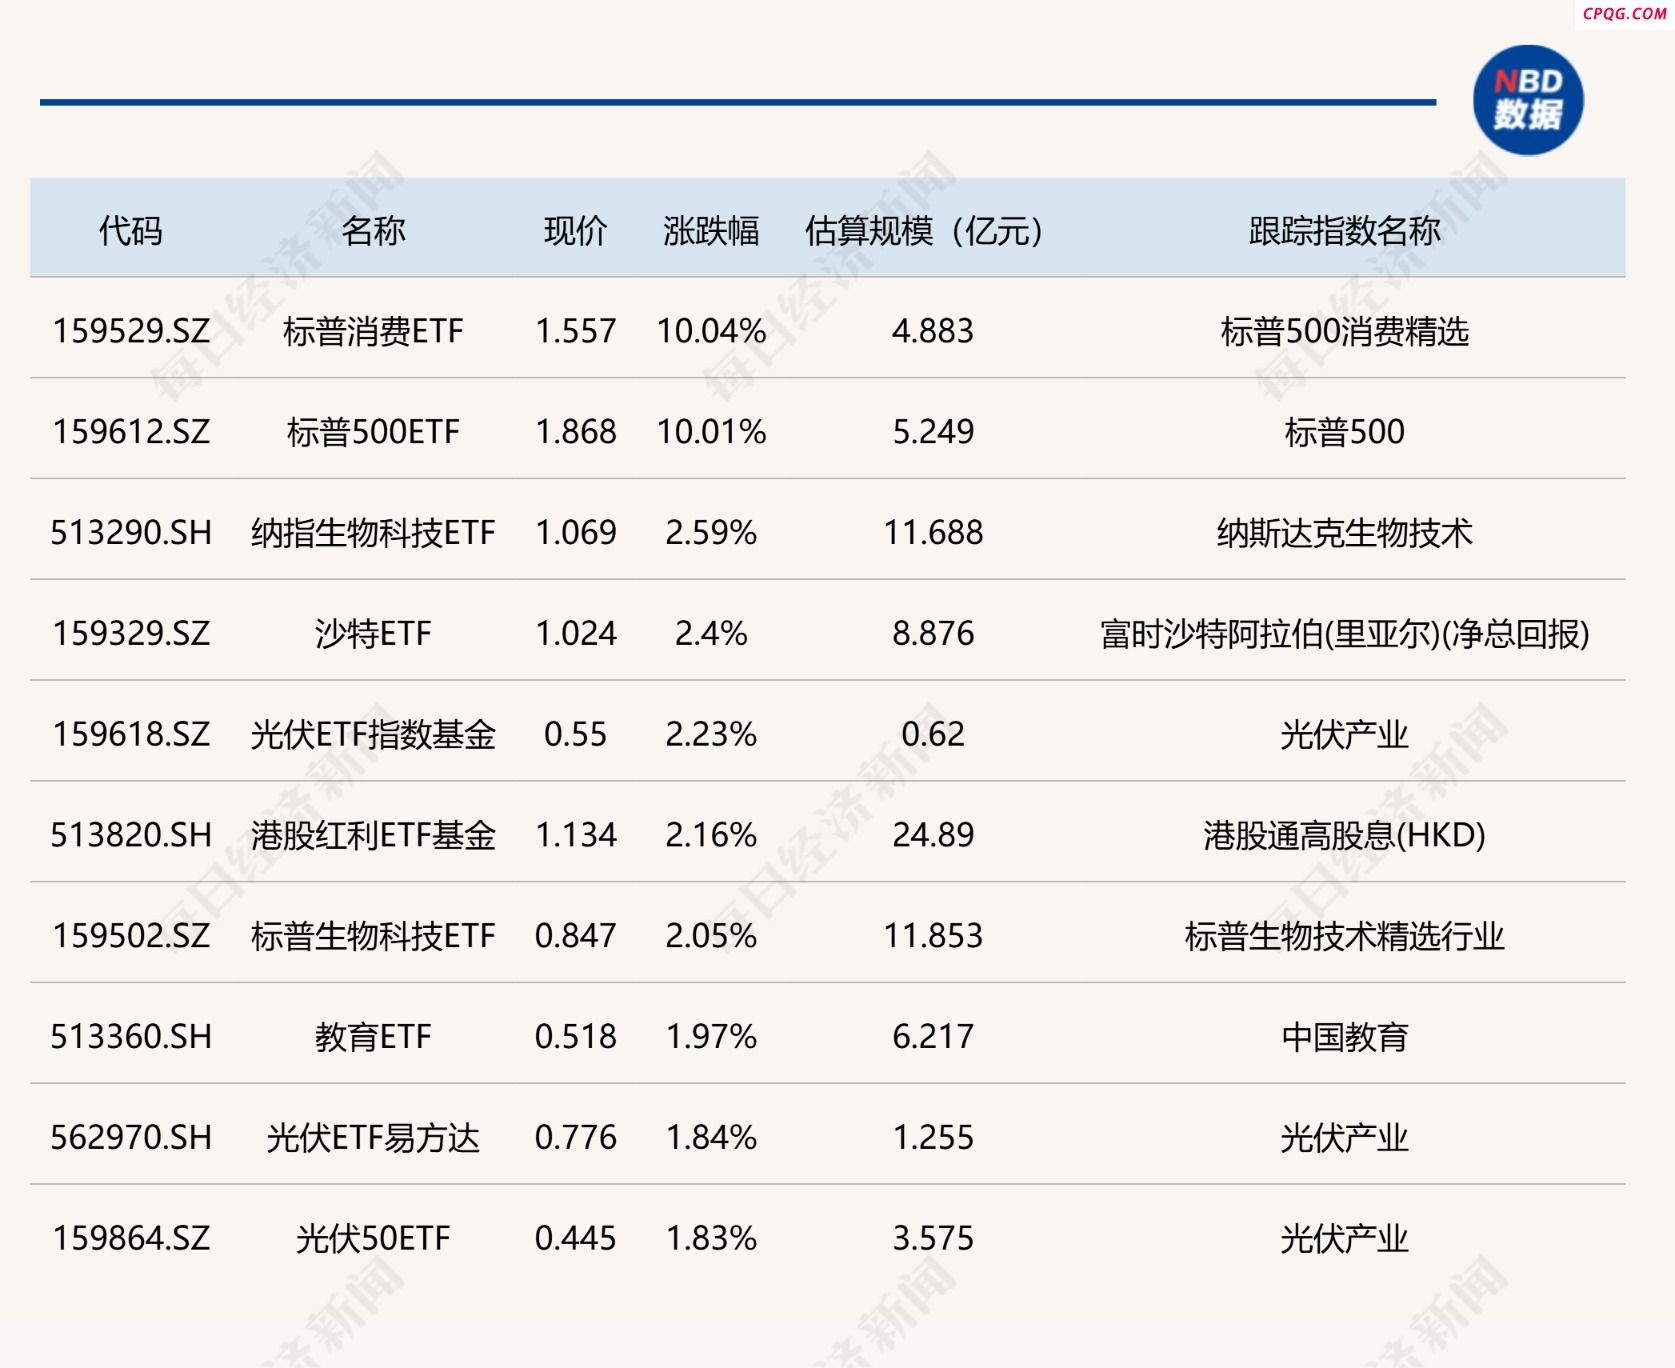Click the price 1.134
The width and height of the screenshot is (1675, 1368).
coord(576,835)
